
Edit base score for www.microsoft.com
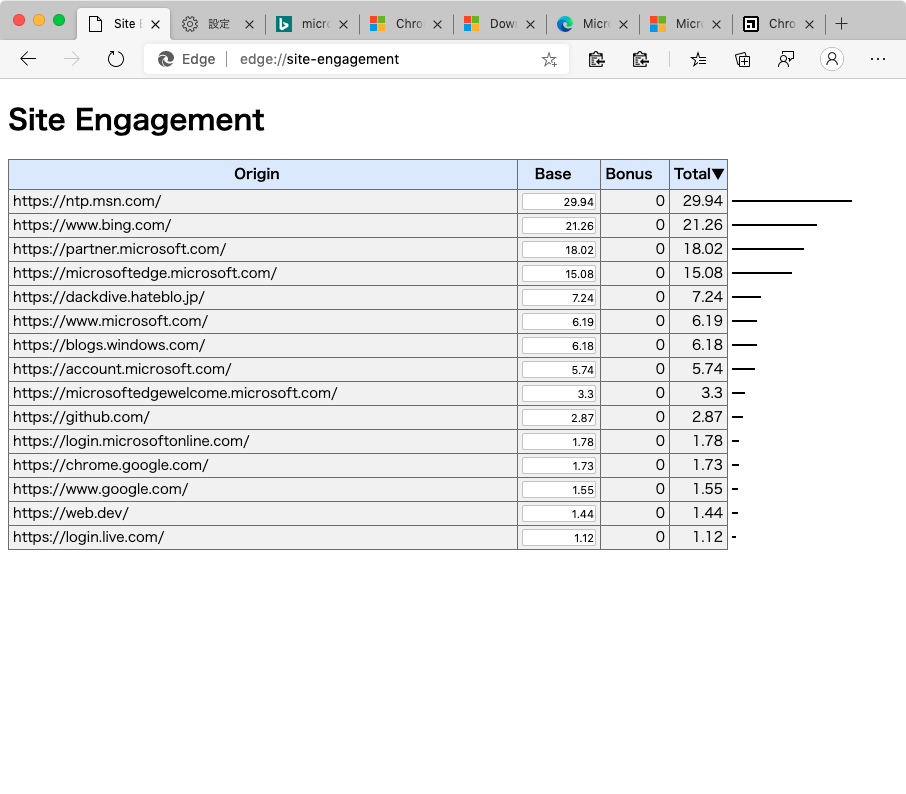[559, 321]
